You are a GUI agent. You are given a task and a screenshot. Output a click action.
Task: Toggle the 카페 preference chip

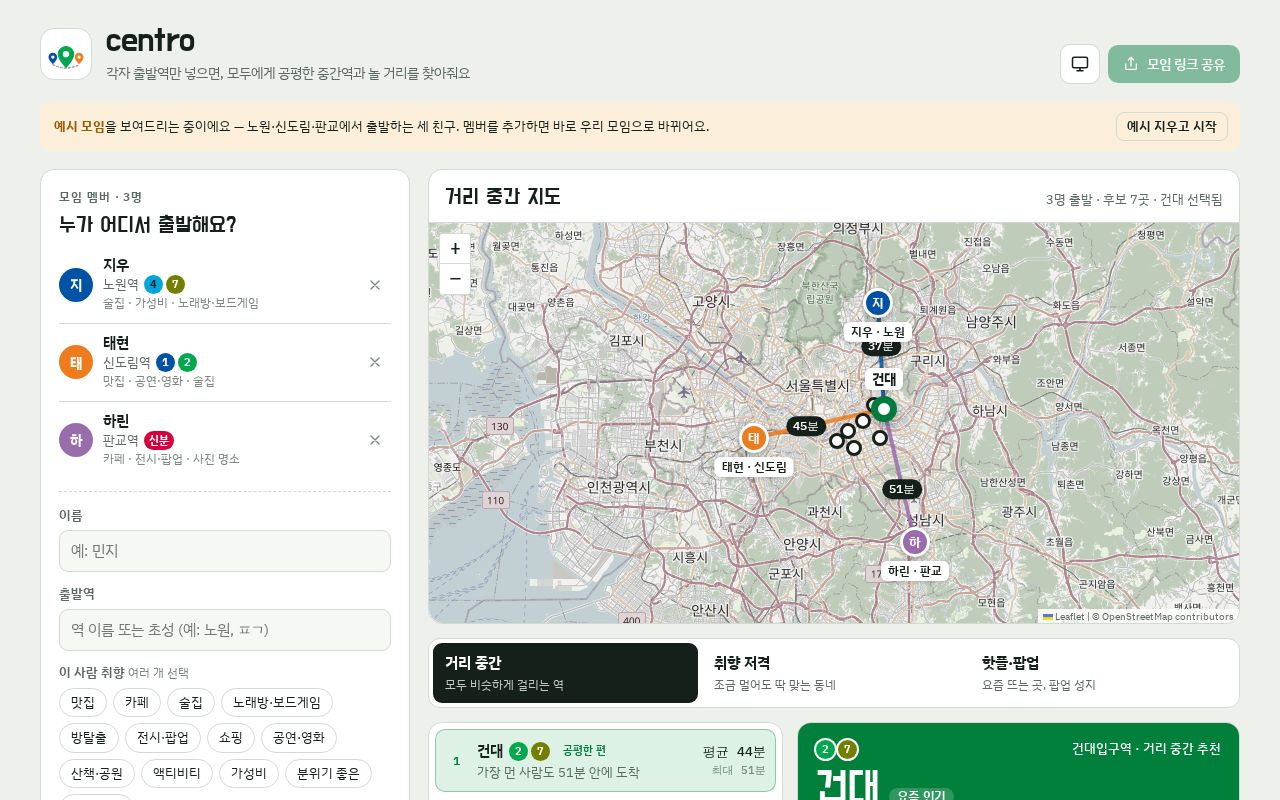(x=137, y=703)
